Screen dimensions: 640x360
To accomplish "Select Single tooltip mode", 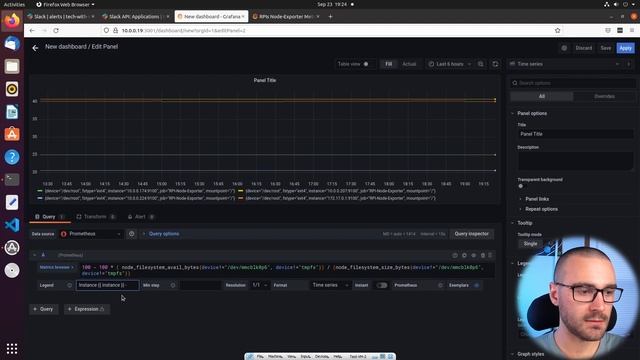I will [530, 244].
